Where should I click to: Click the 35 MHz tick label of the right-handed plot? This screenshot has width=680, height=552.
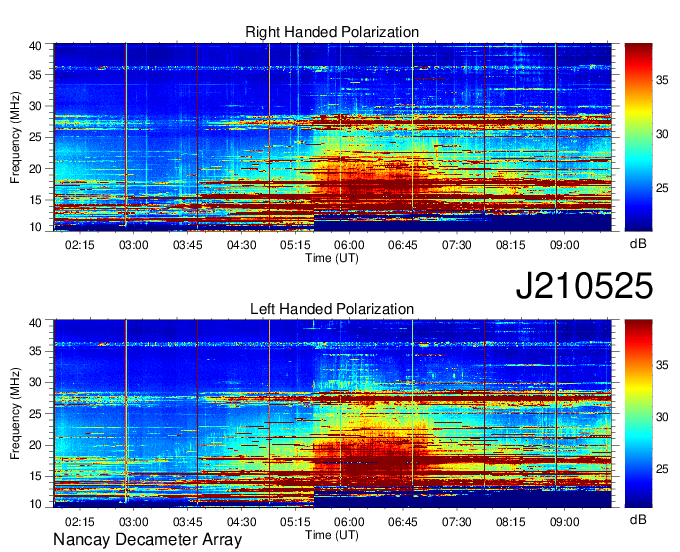coord(35,75)
